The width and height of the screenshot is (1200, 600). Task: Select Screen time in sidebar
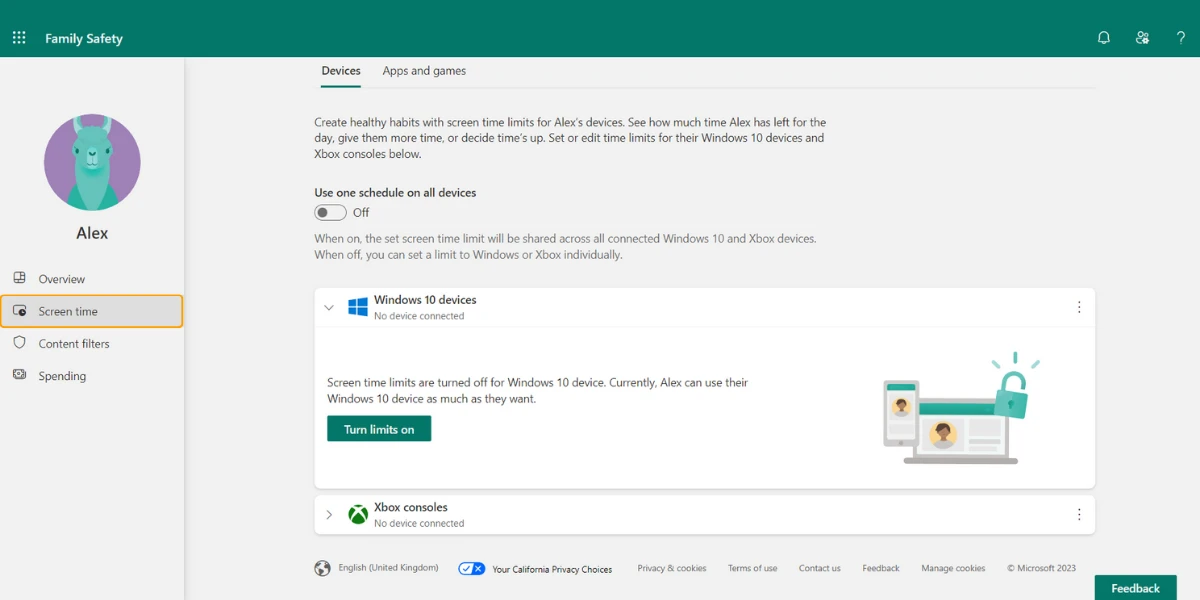pyautogui.click(x=92, y=311)
